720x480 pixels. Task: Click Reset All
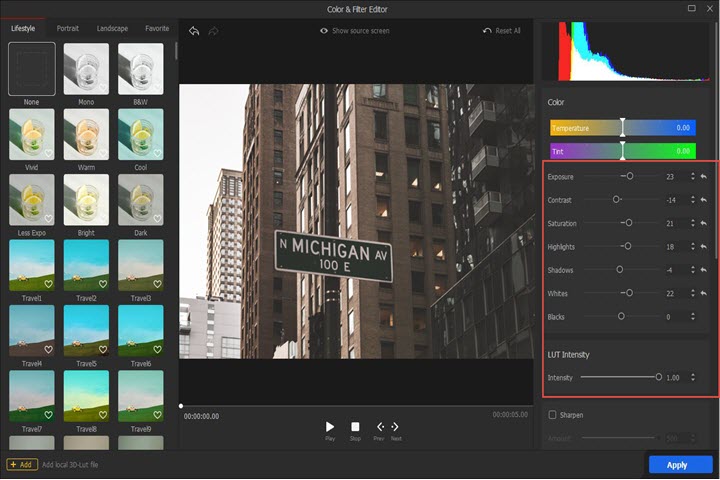pos(501,31)
